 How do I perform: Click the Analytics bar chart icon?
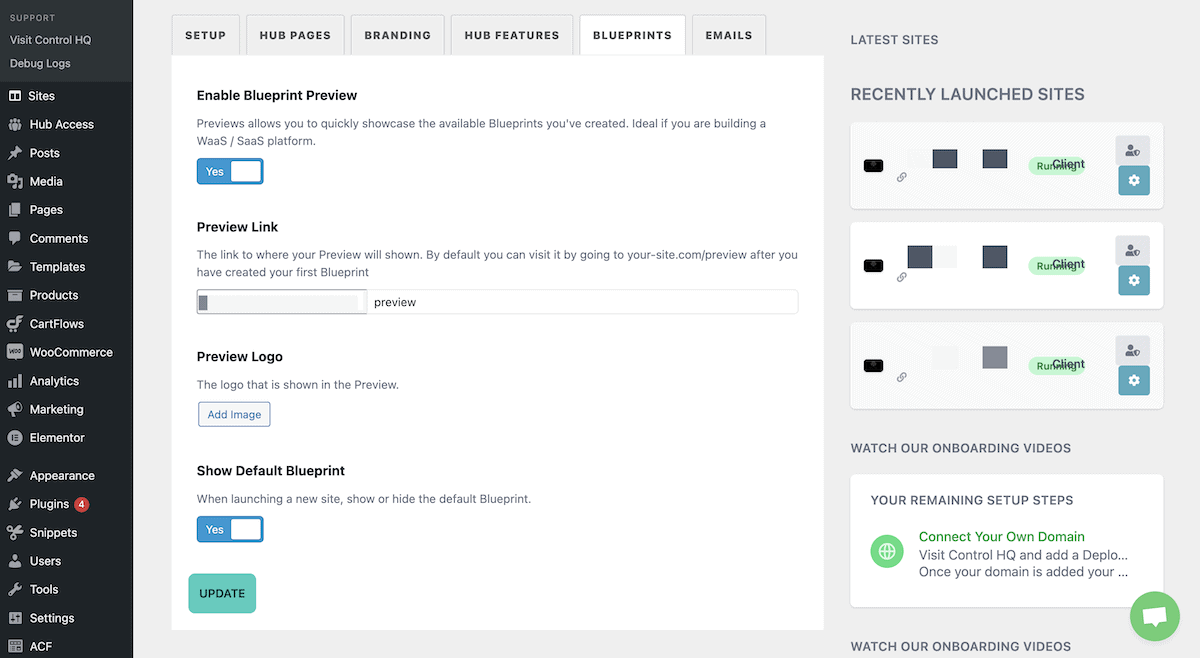[x=15, y=381]
